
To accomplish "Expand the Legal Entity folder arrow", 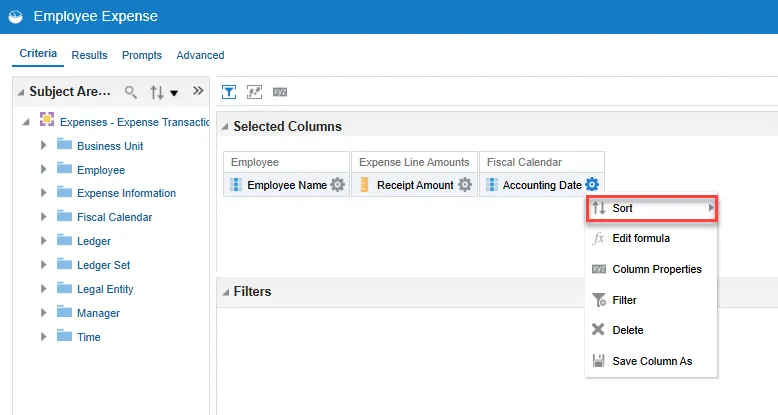I will click(x=44, y=288).
